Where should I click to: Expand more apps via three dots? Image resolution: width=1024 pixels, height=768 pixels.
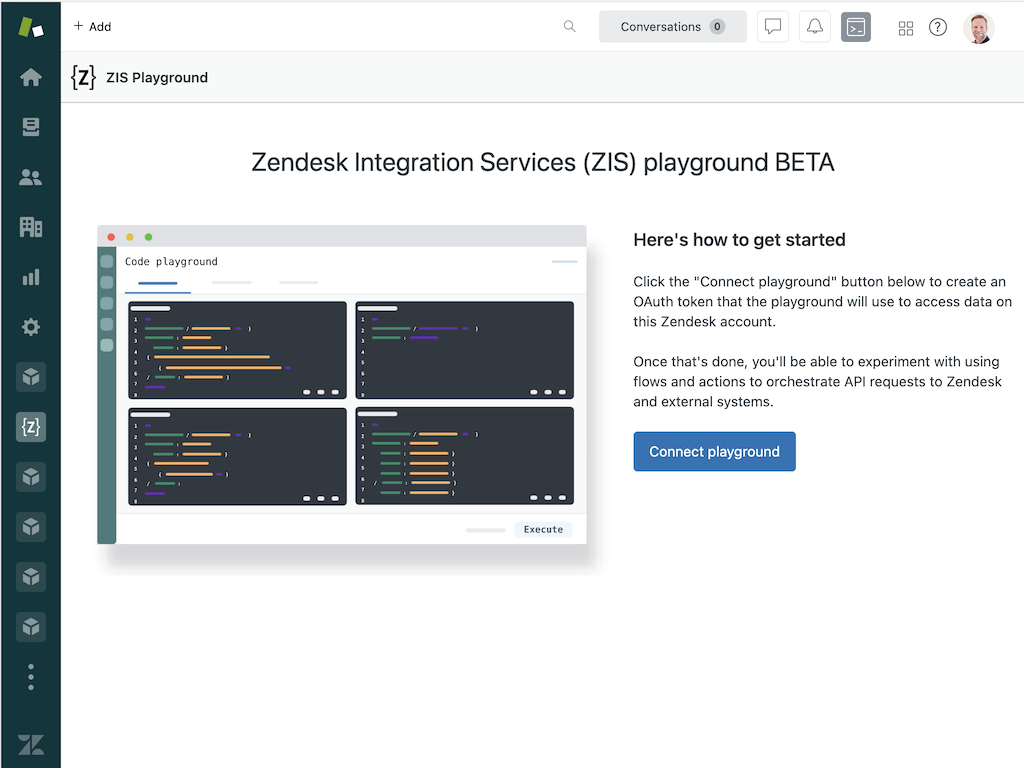point(31,677)
